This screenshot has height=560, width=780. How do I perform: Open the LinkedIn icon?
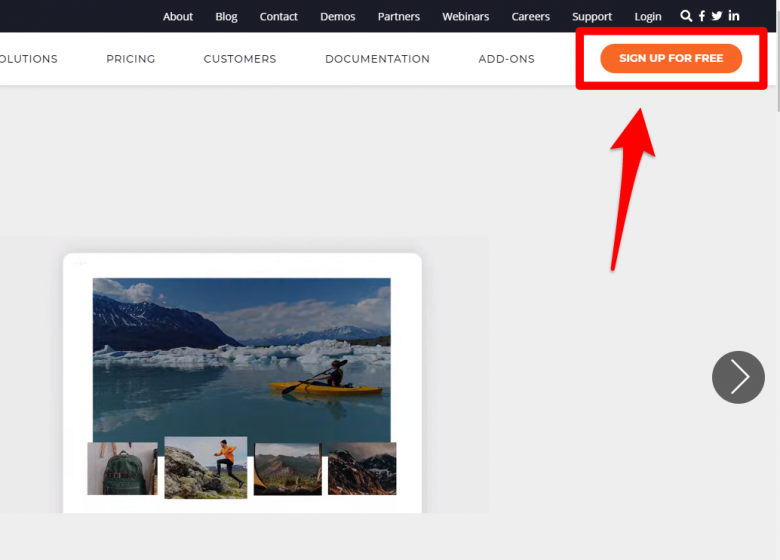click(734, 16)
